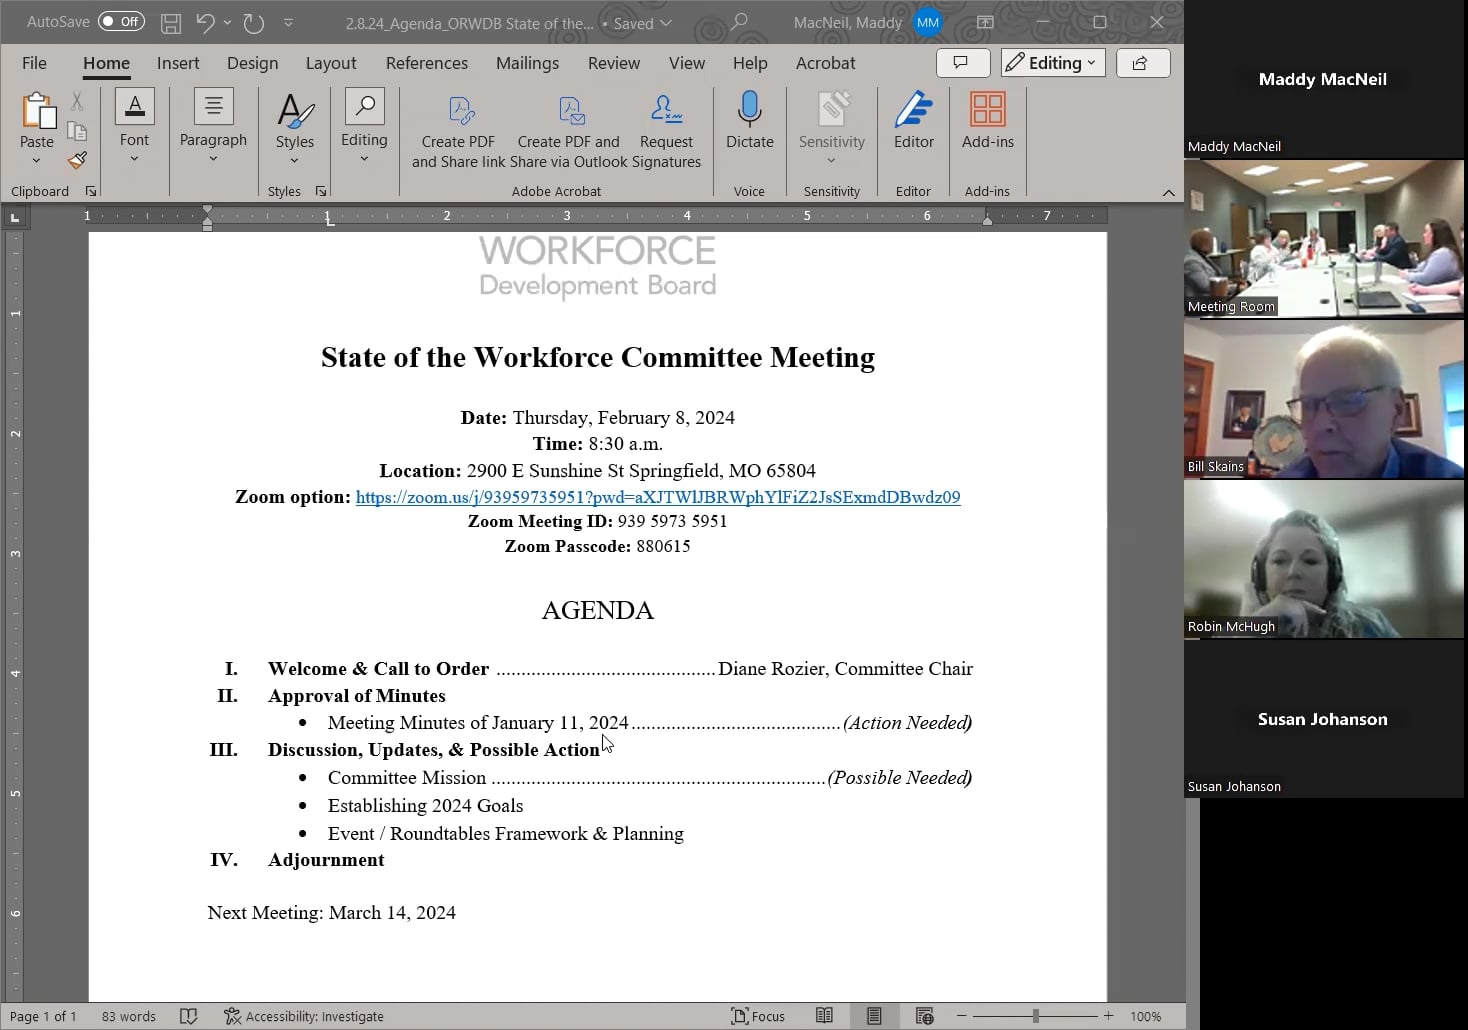1468x1030 pixels.
Task: Open the Acrobat ribbon tab
Action: point(824,62)
